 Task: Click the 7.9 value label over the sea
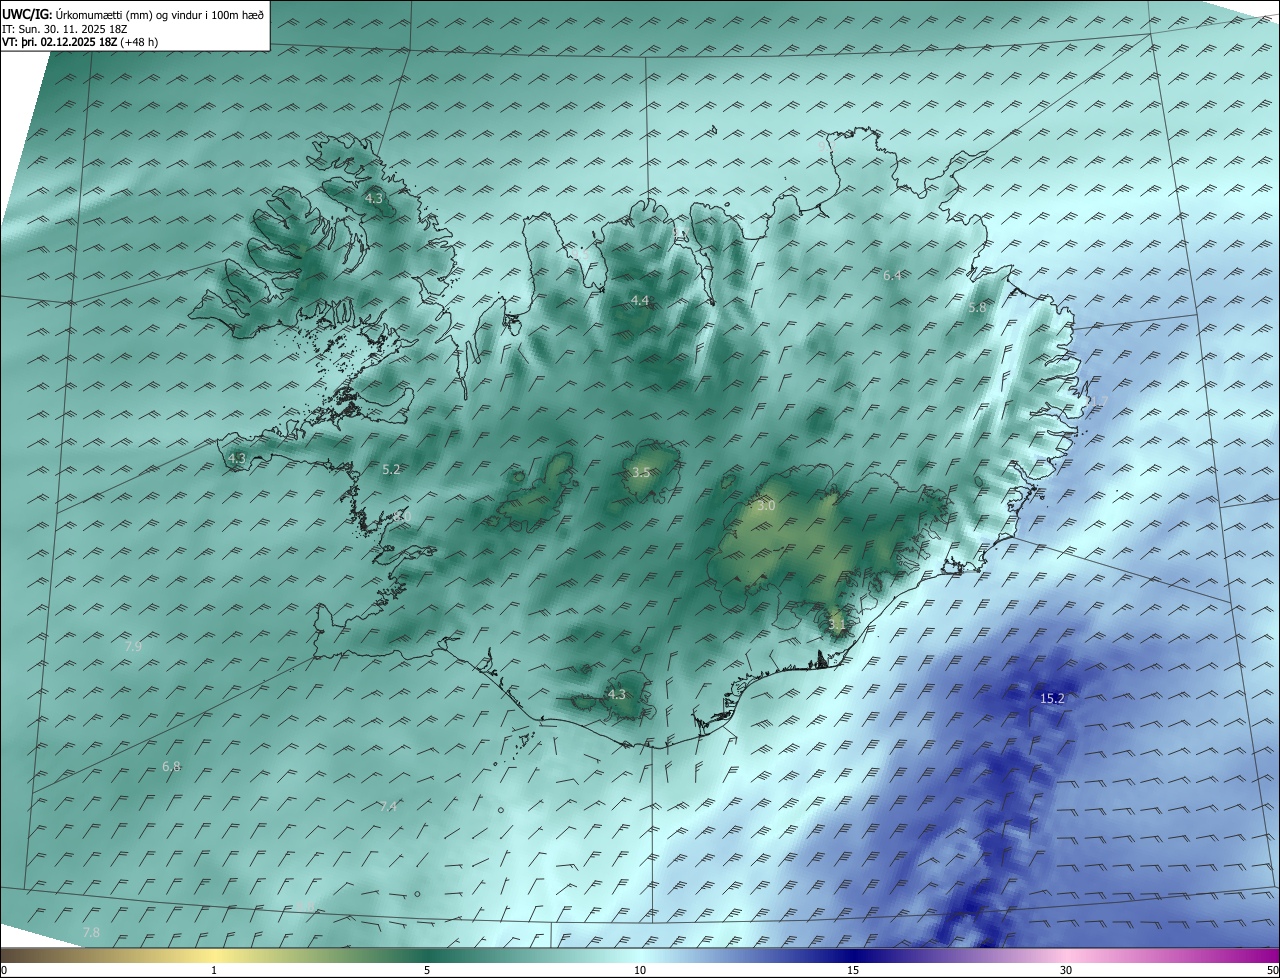pos(133,647)
